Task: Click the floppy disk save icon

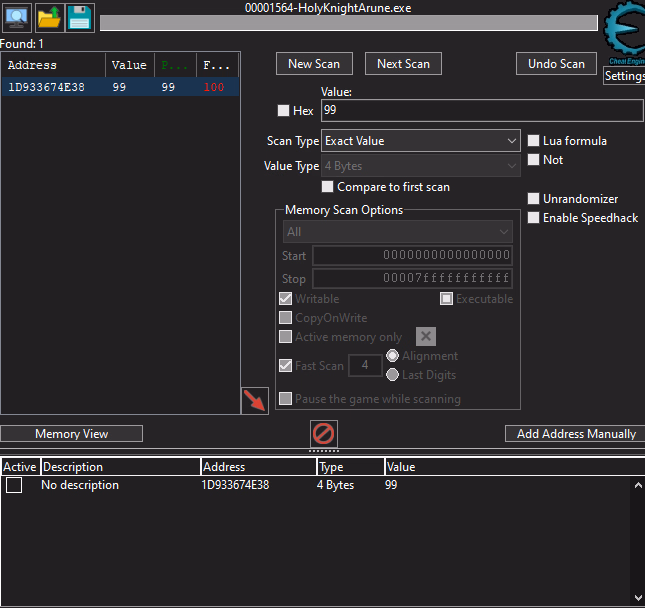Action: [80, 18]
